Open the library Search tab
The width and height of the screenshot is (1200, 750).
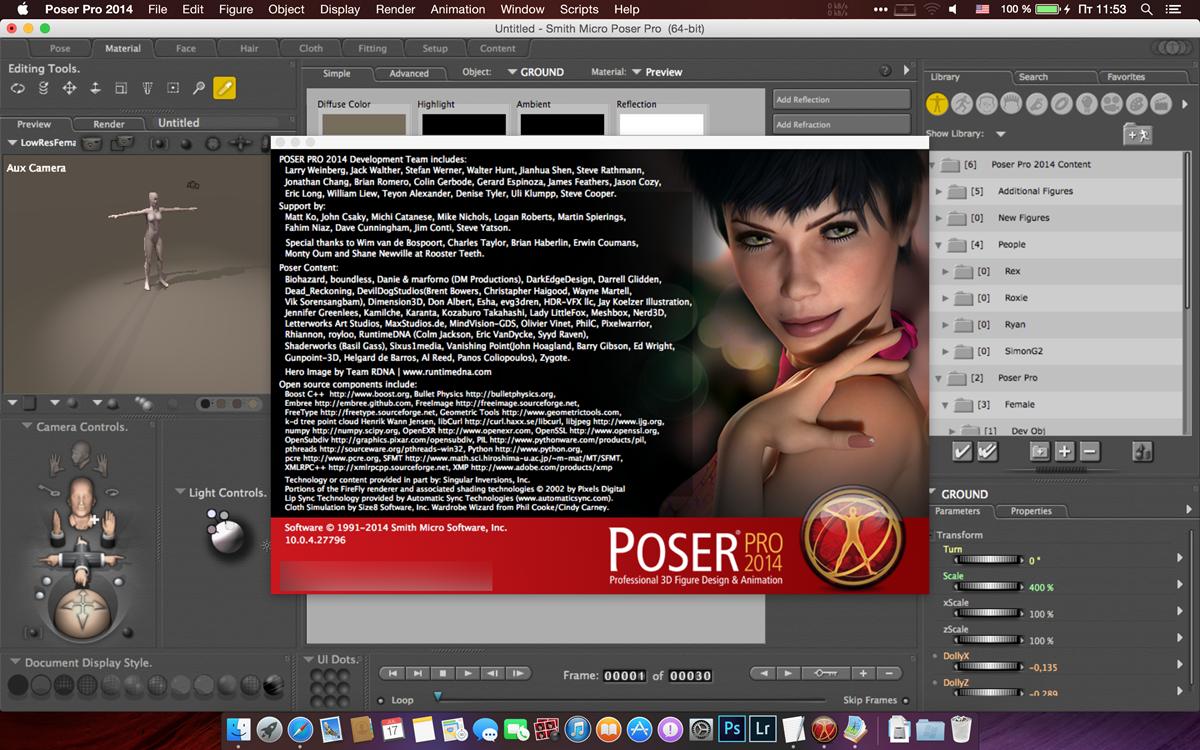(x=1033, y=77)
